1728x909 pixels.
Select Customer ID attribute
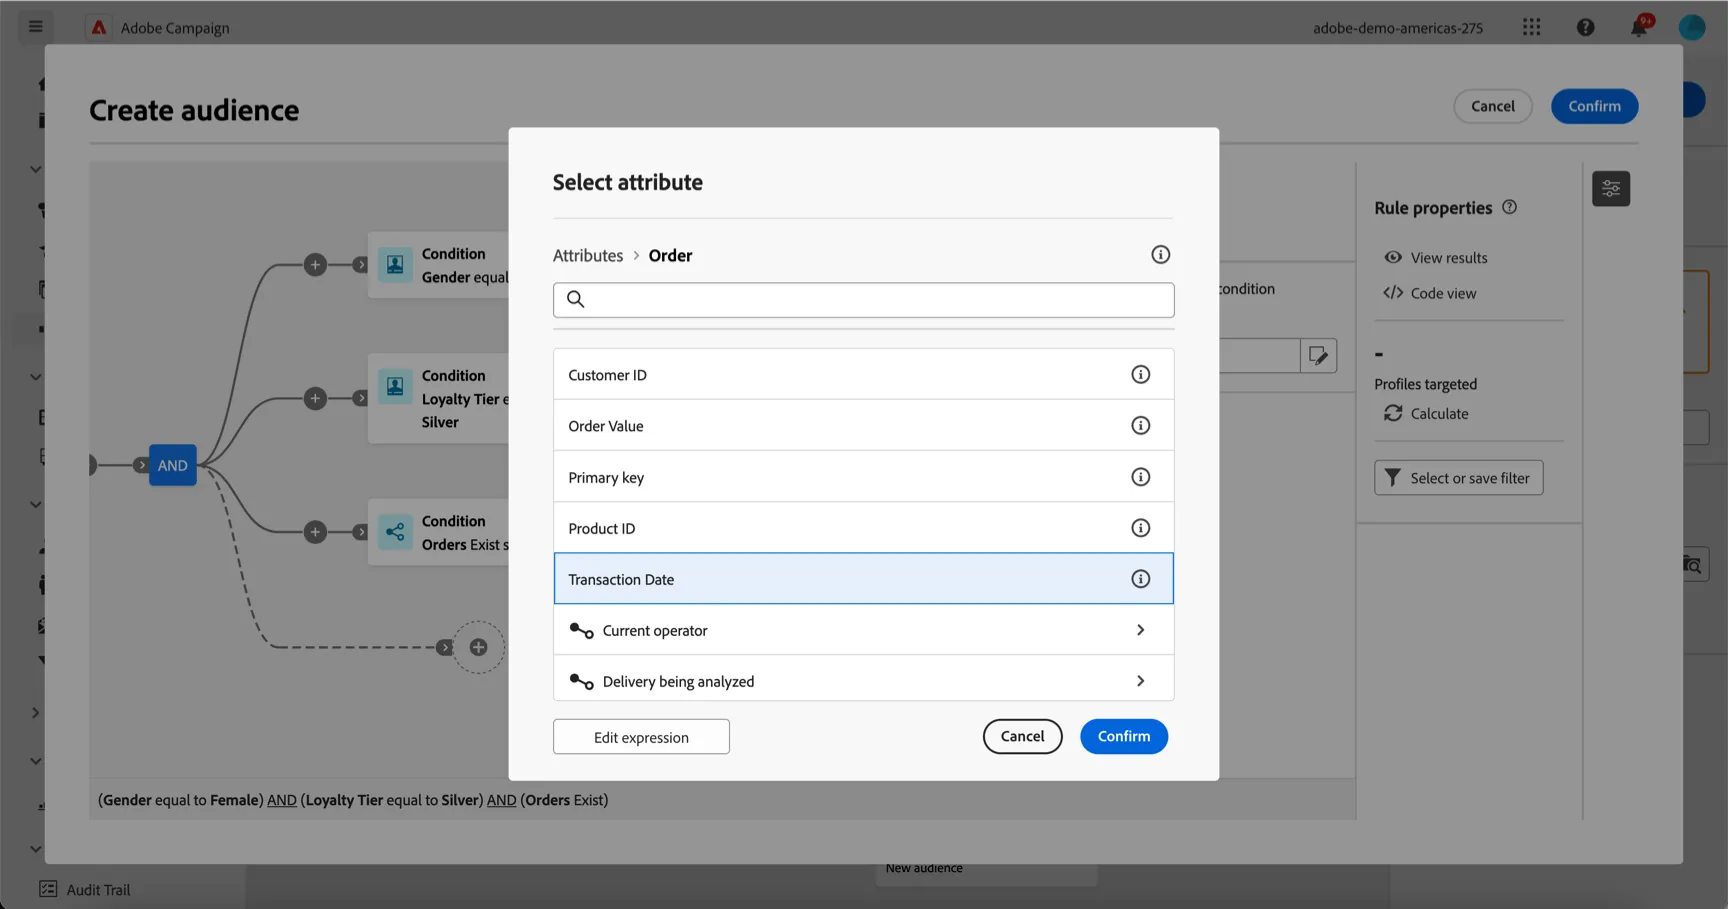coord(863,375)
